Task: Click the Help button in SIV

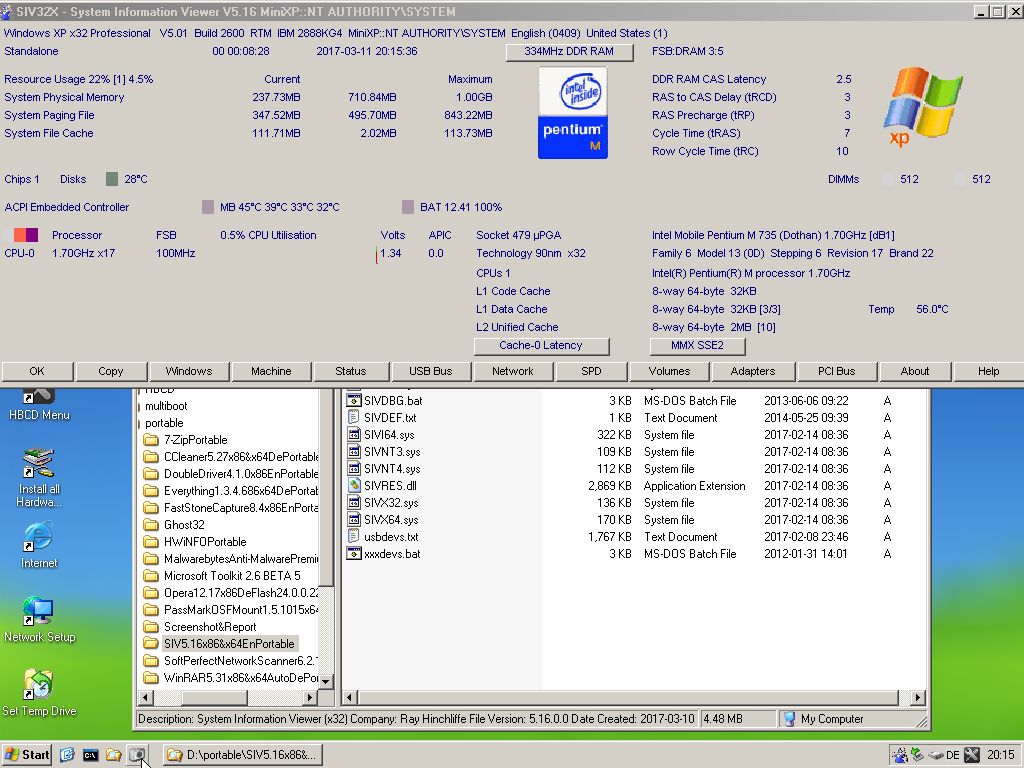Action: click(x=989, y=371)
